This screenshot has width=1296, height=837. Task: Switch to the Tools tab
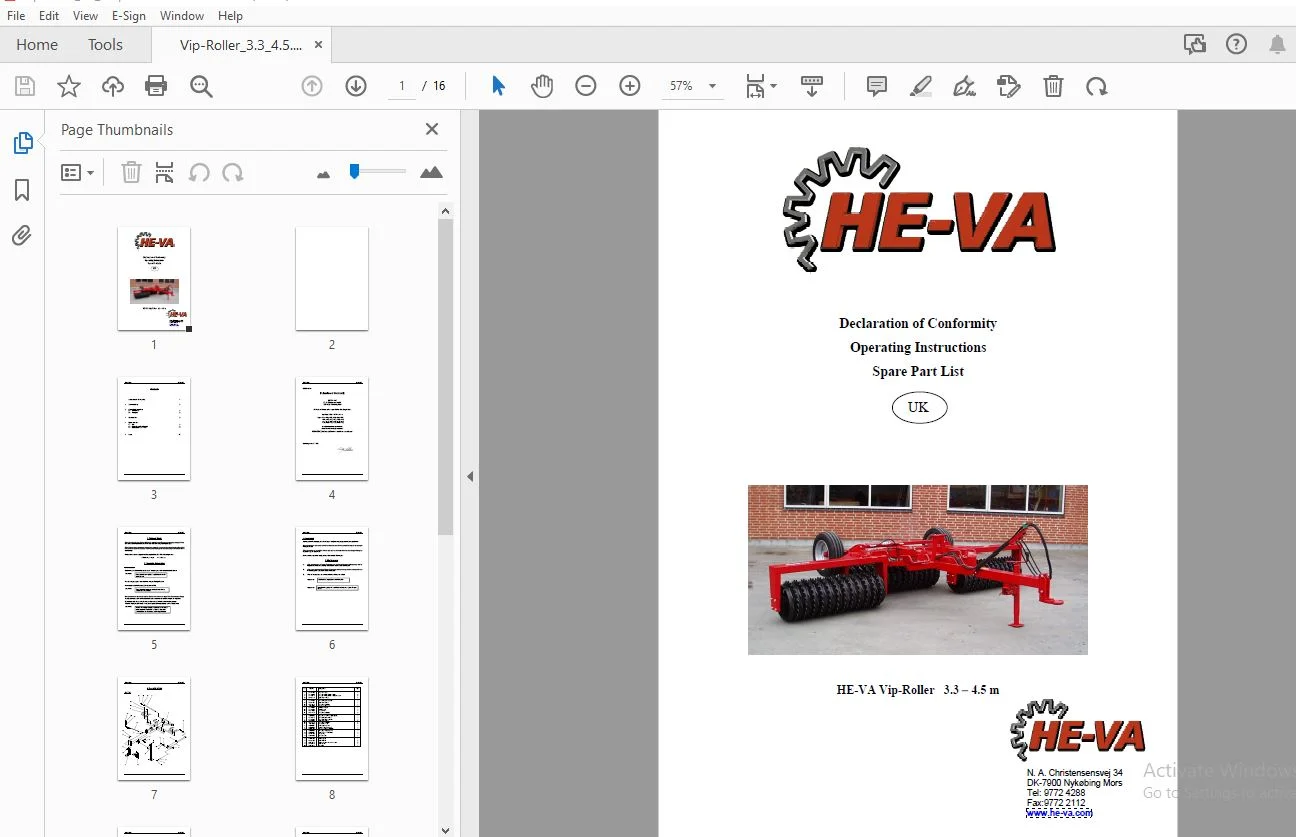[105, 44]
